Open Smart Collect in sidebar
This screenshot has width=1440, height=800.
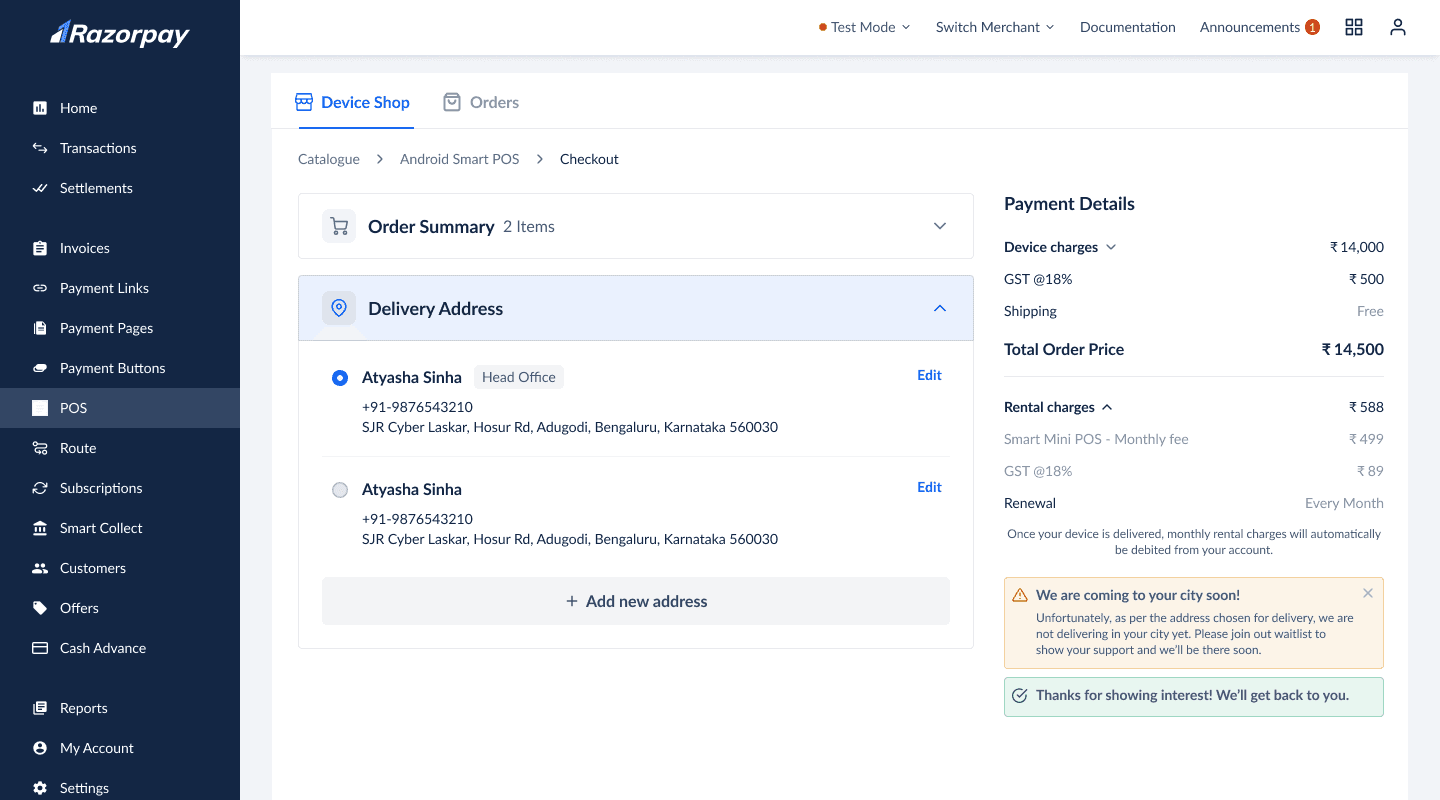tap(120, 528)
